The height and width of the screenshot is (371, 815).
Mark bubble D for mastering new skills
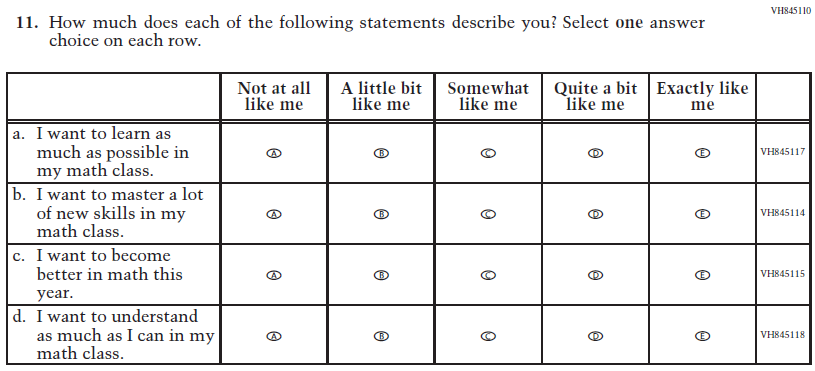tap(595, 214)
